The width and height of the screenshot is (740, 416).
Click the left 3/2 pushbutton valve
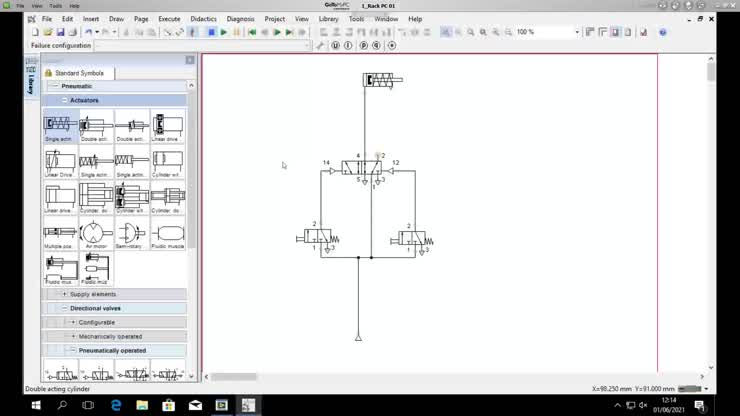pyautogui.click(x=318, y=237)
